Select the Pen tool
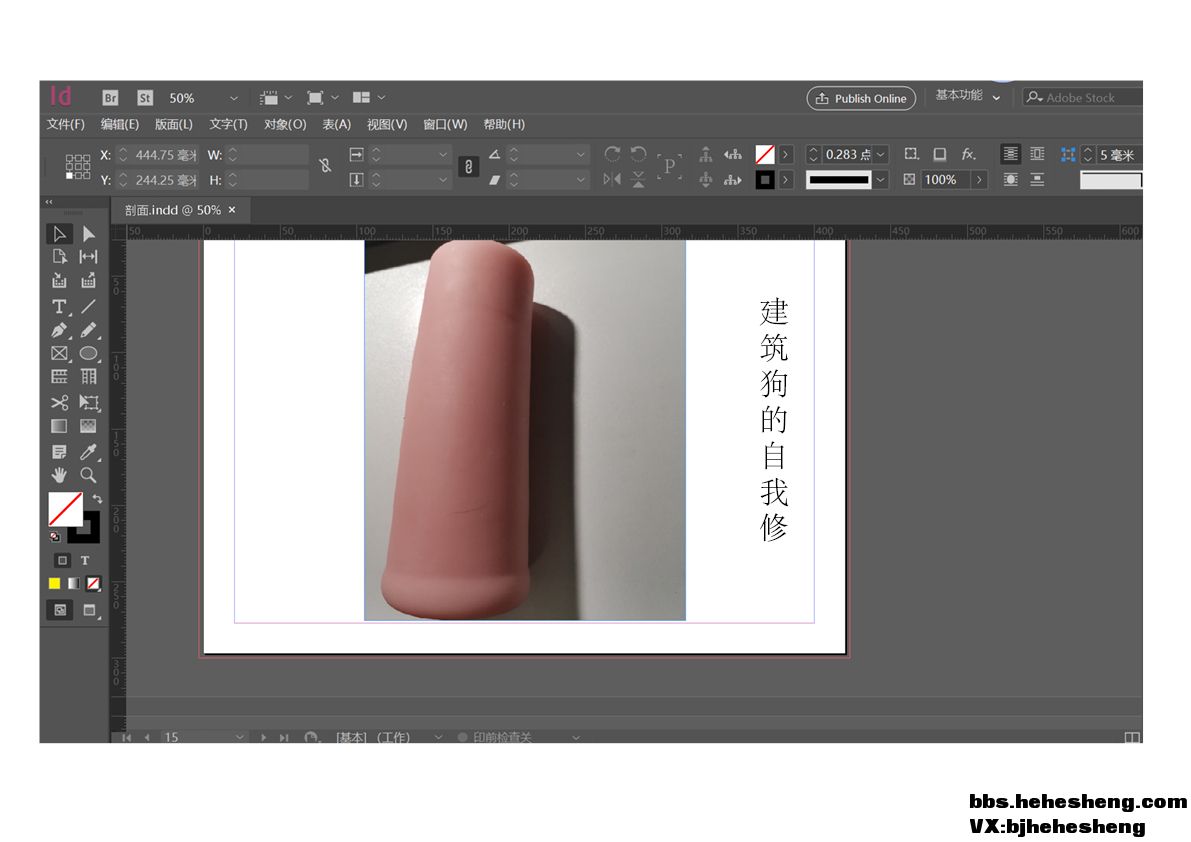This screenshot has height=842, width=1191. tap(59, 330)
